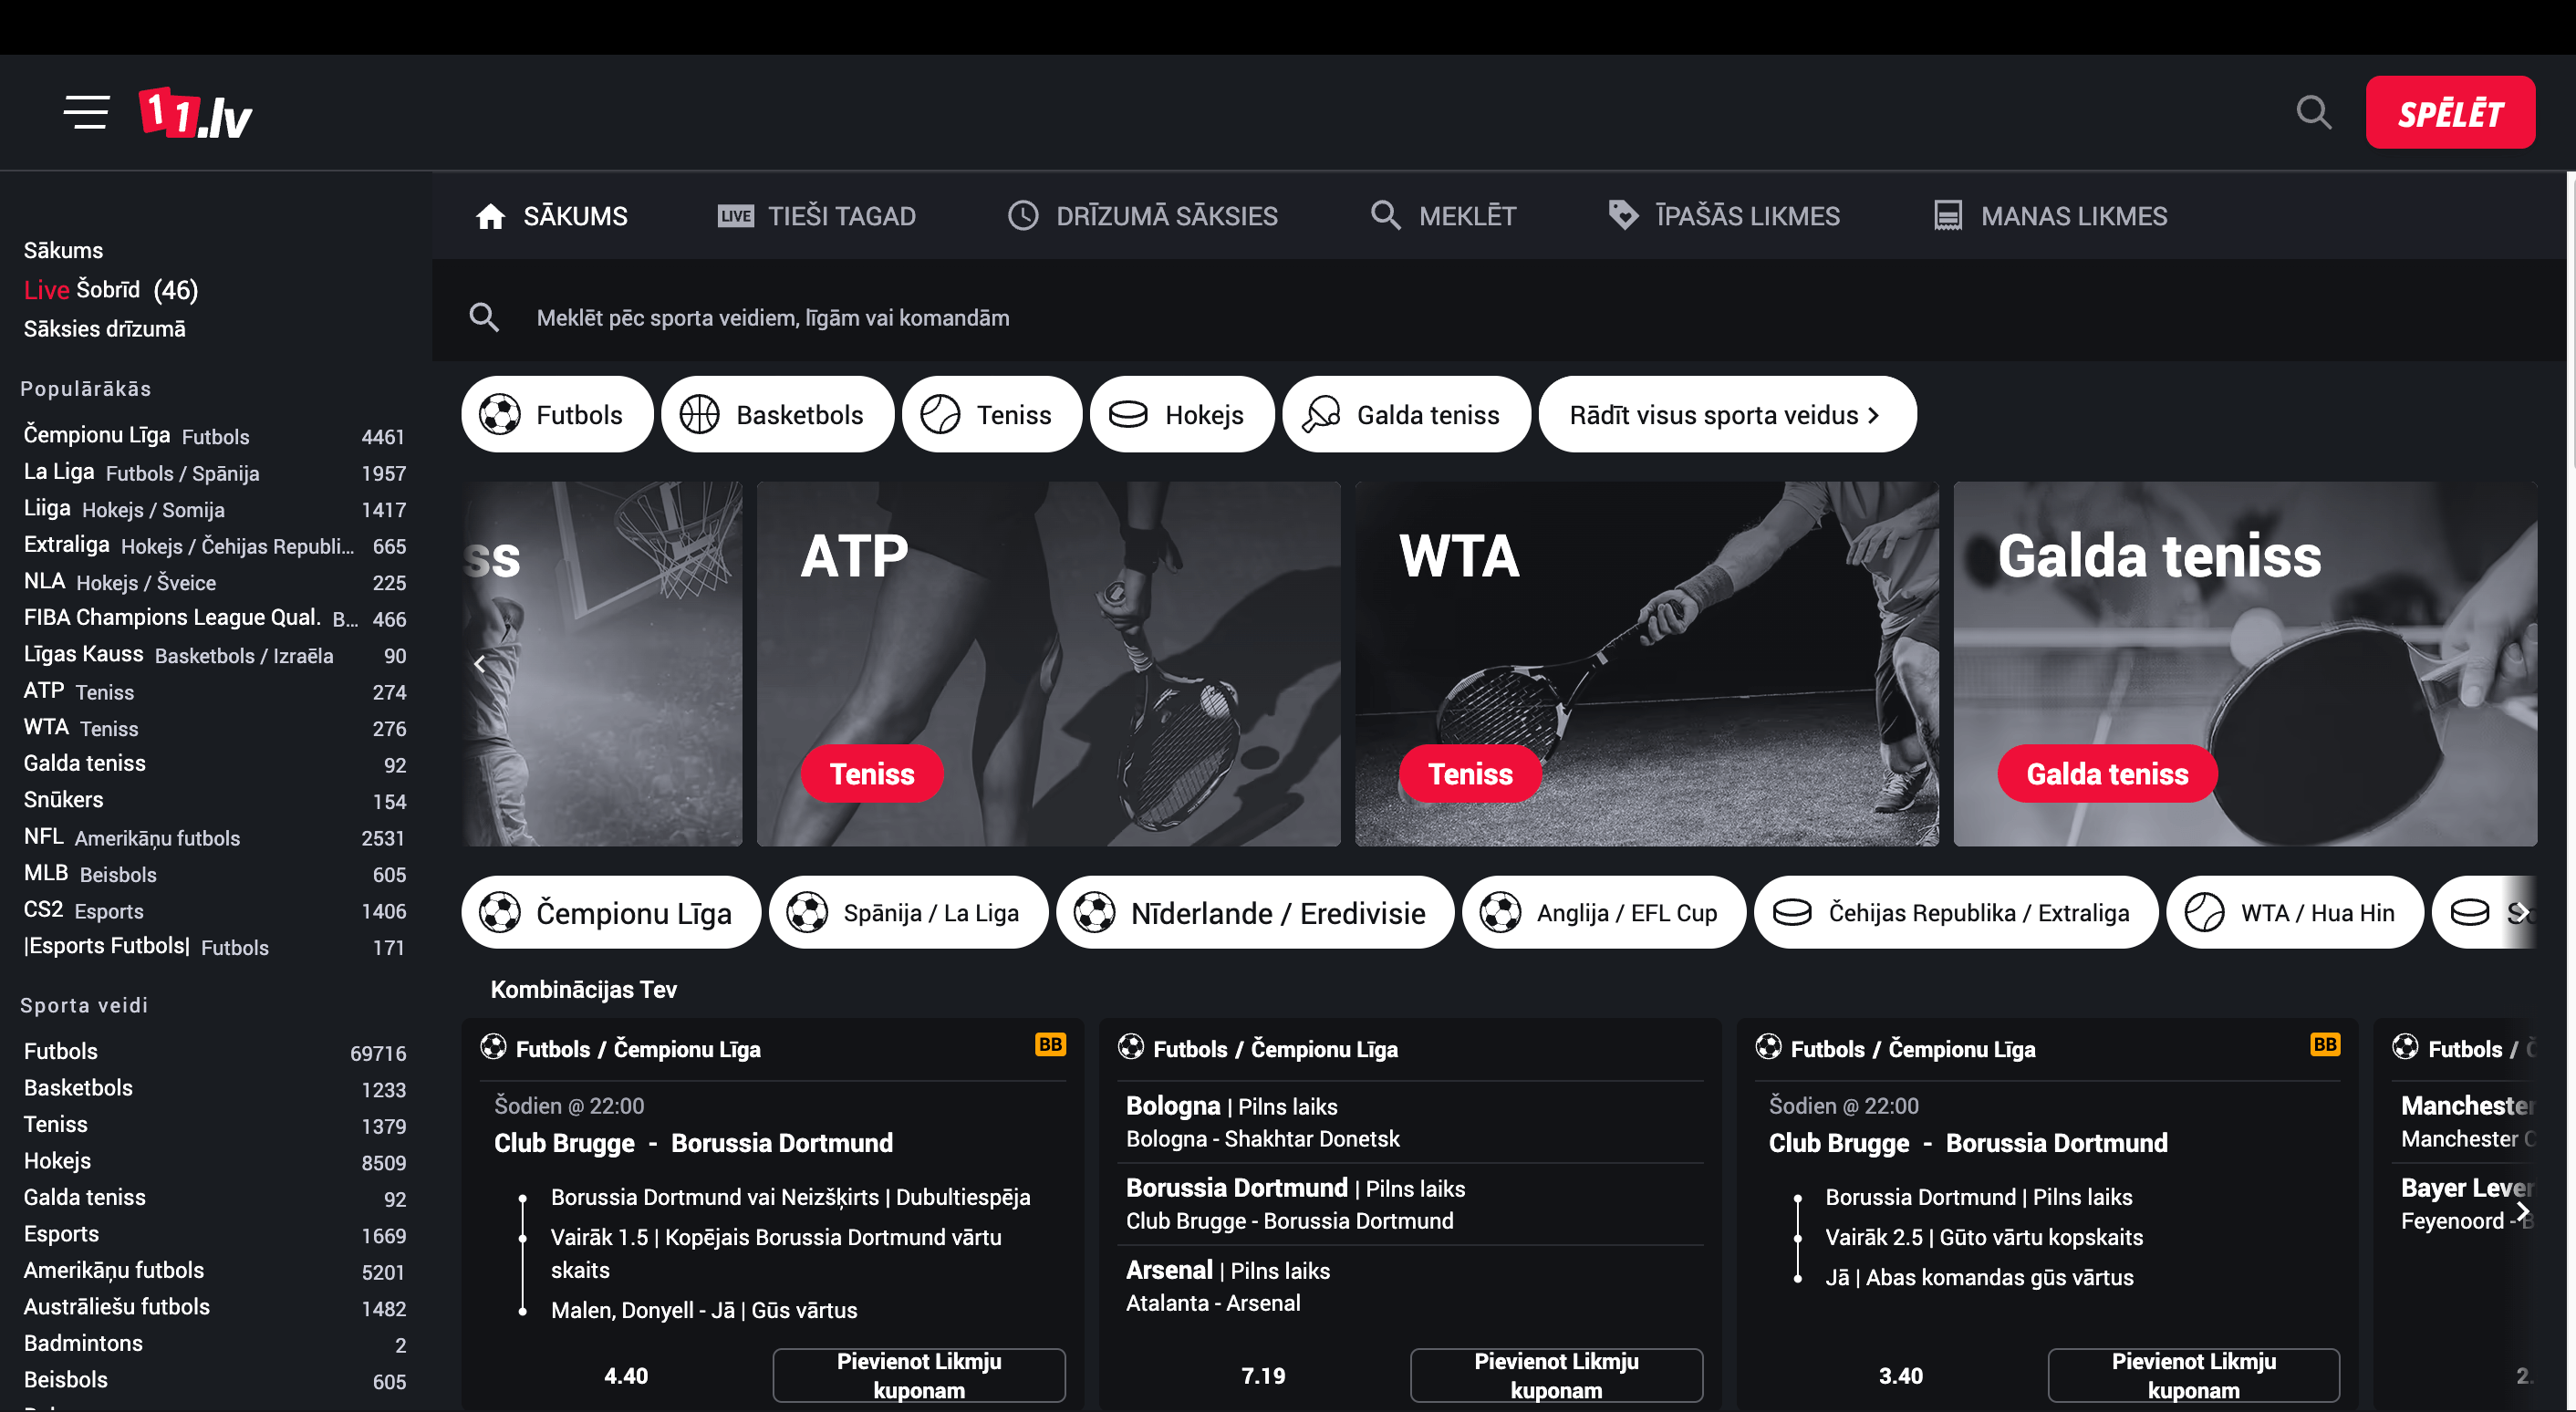The width and height of the screenshot is (2576, 1412).
Task: Open MANAS LIKMES tab
Action: pos(2050,216)
